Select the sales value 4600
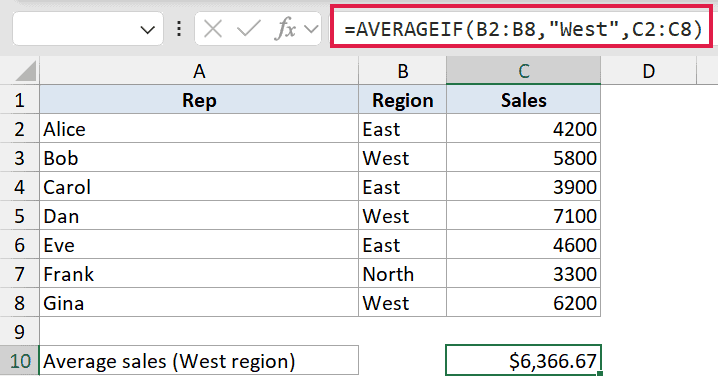Screen dimensions: 718x376 point(523,245)
